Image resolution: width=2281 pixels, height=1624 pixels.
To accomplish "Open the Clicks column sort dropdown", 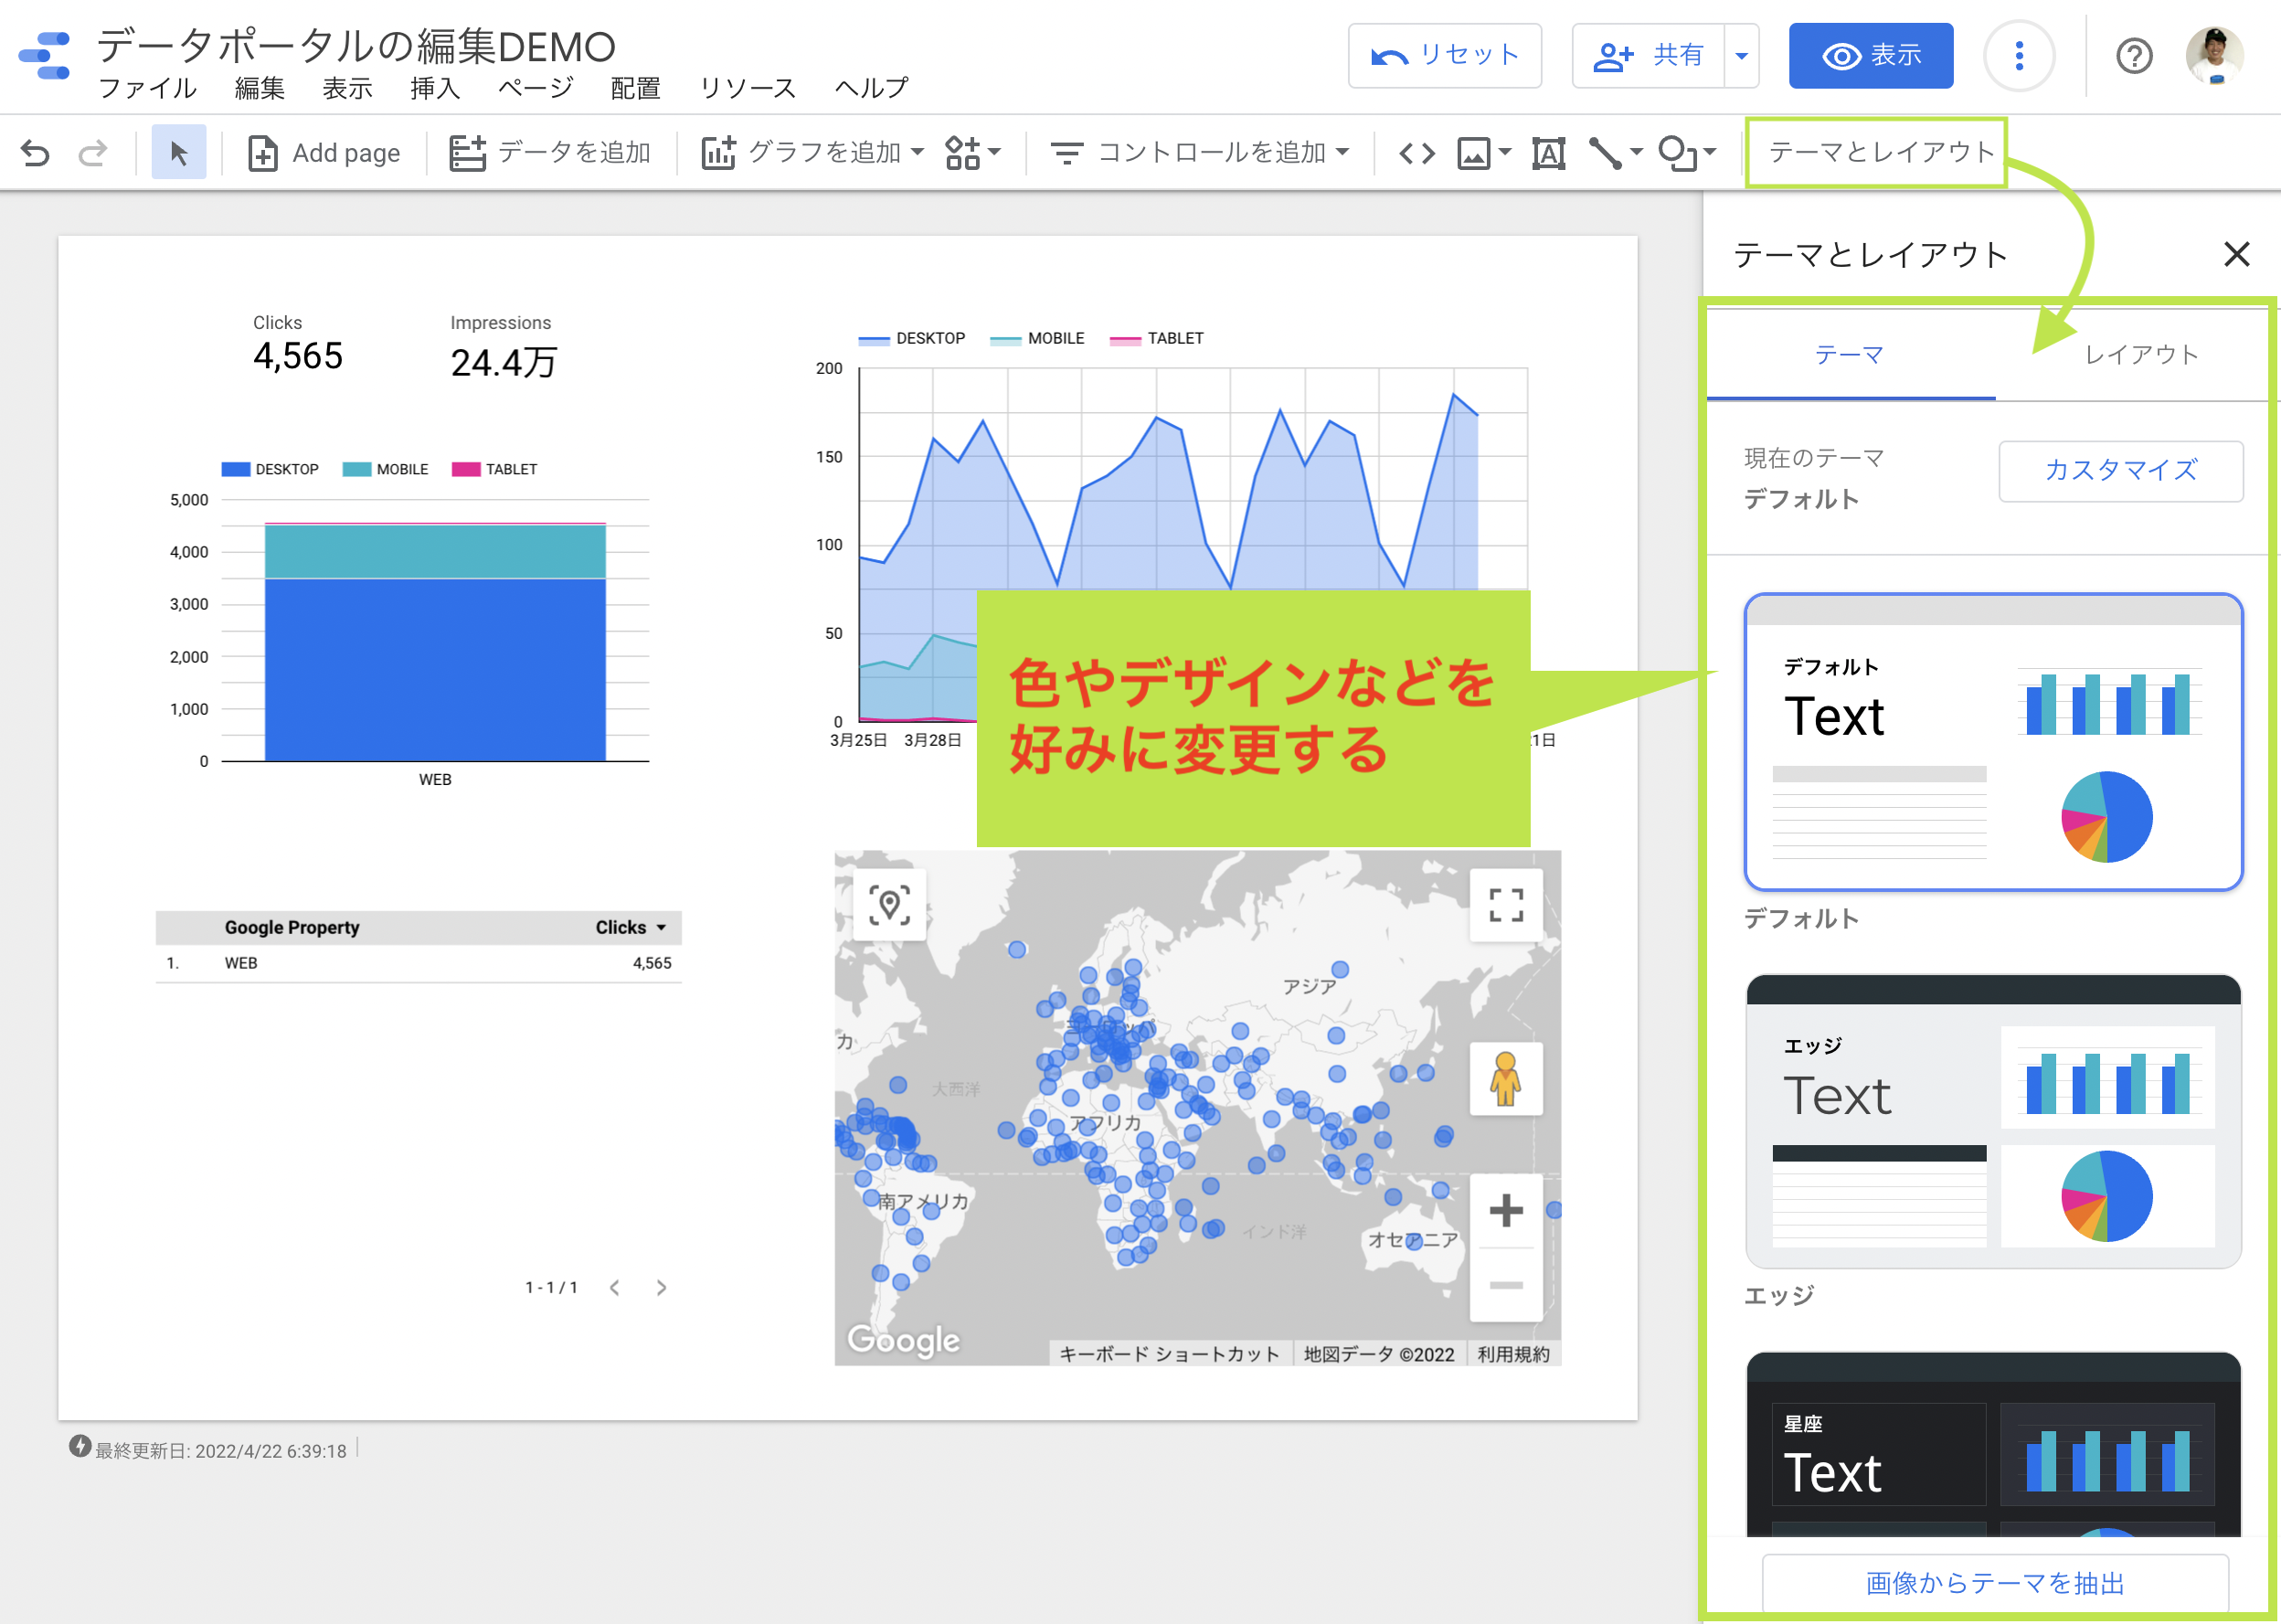I will point(660,927).
